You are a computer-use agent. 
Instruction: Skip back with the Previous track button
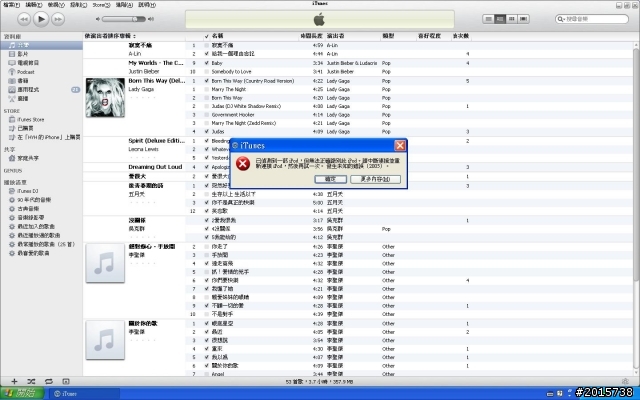coord(24,19)
